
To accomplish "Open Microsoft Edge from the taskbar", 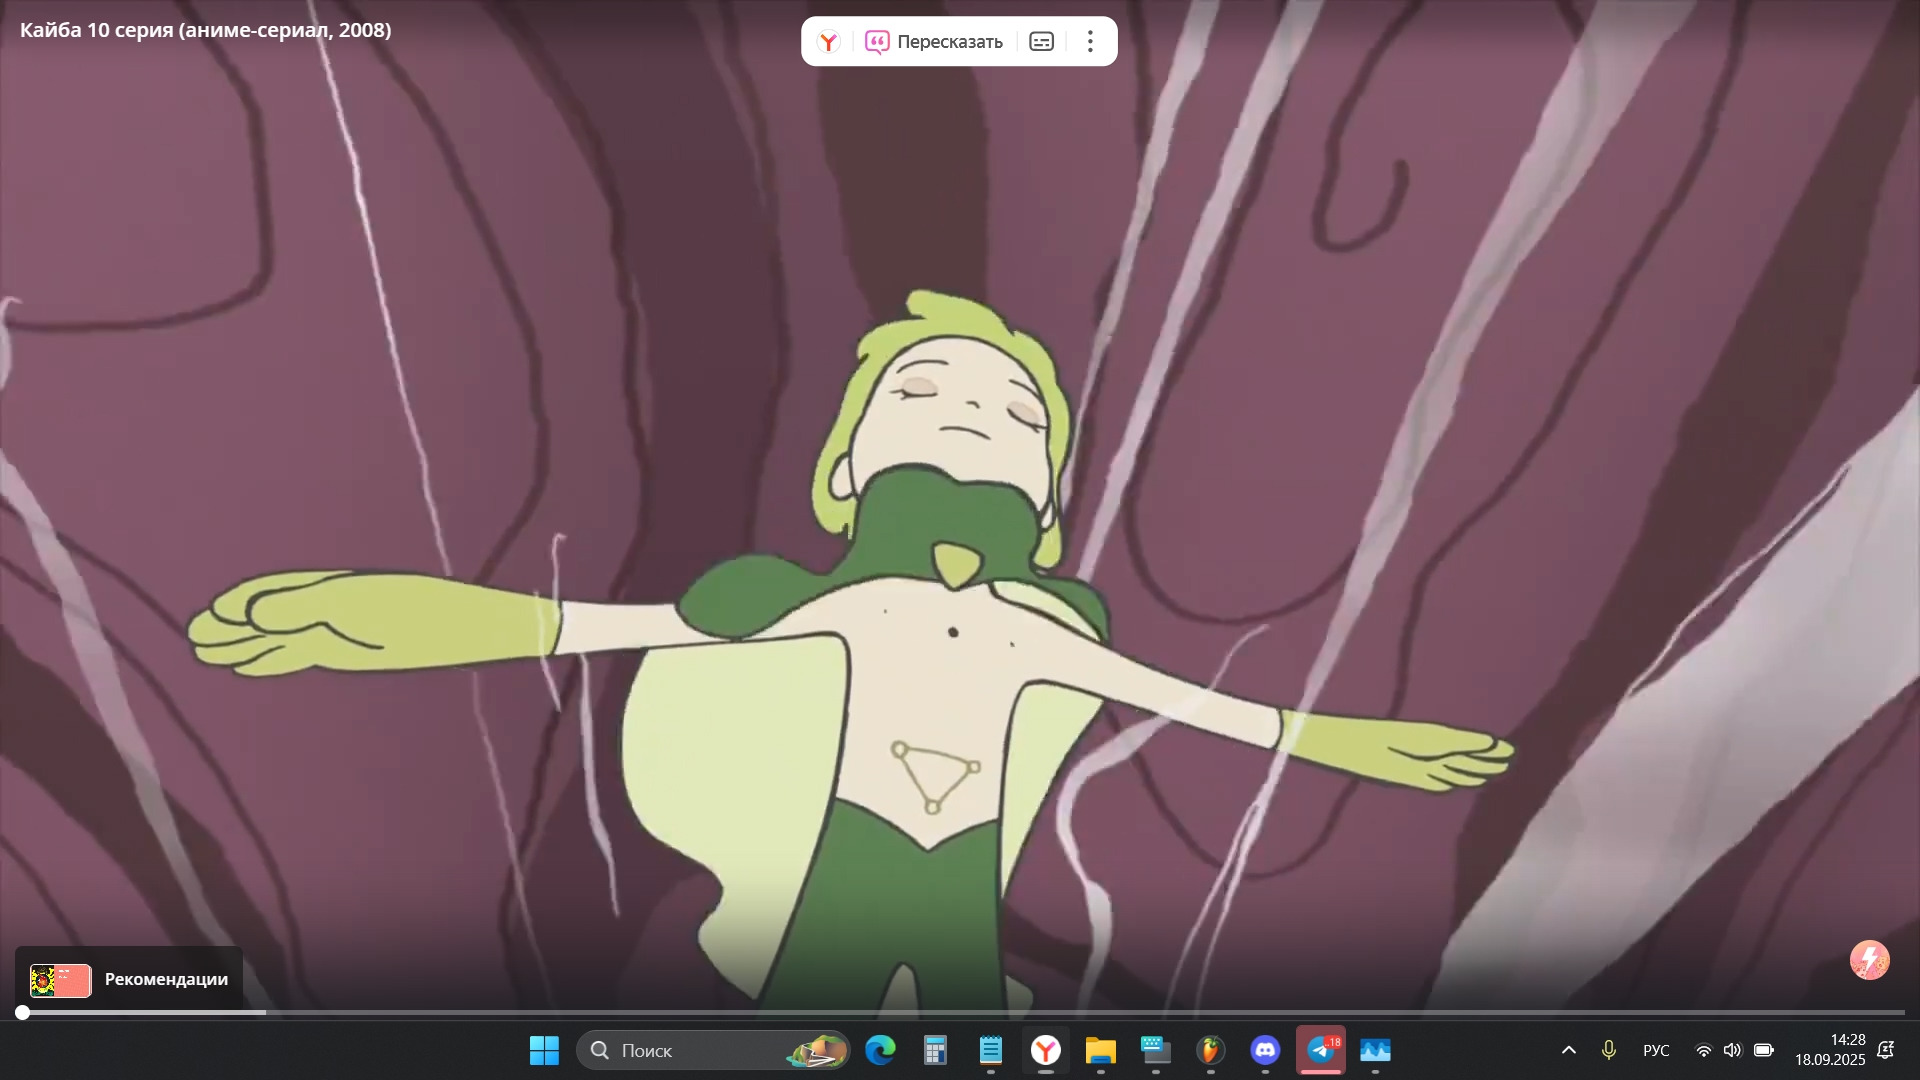I will pos(880,1051).
